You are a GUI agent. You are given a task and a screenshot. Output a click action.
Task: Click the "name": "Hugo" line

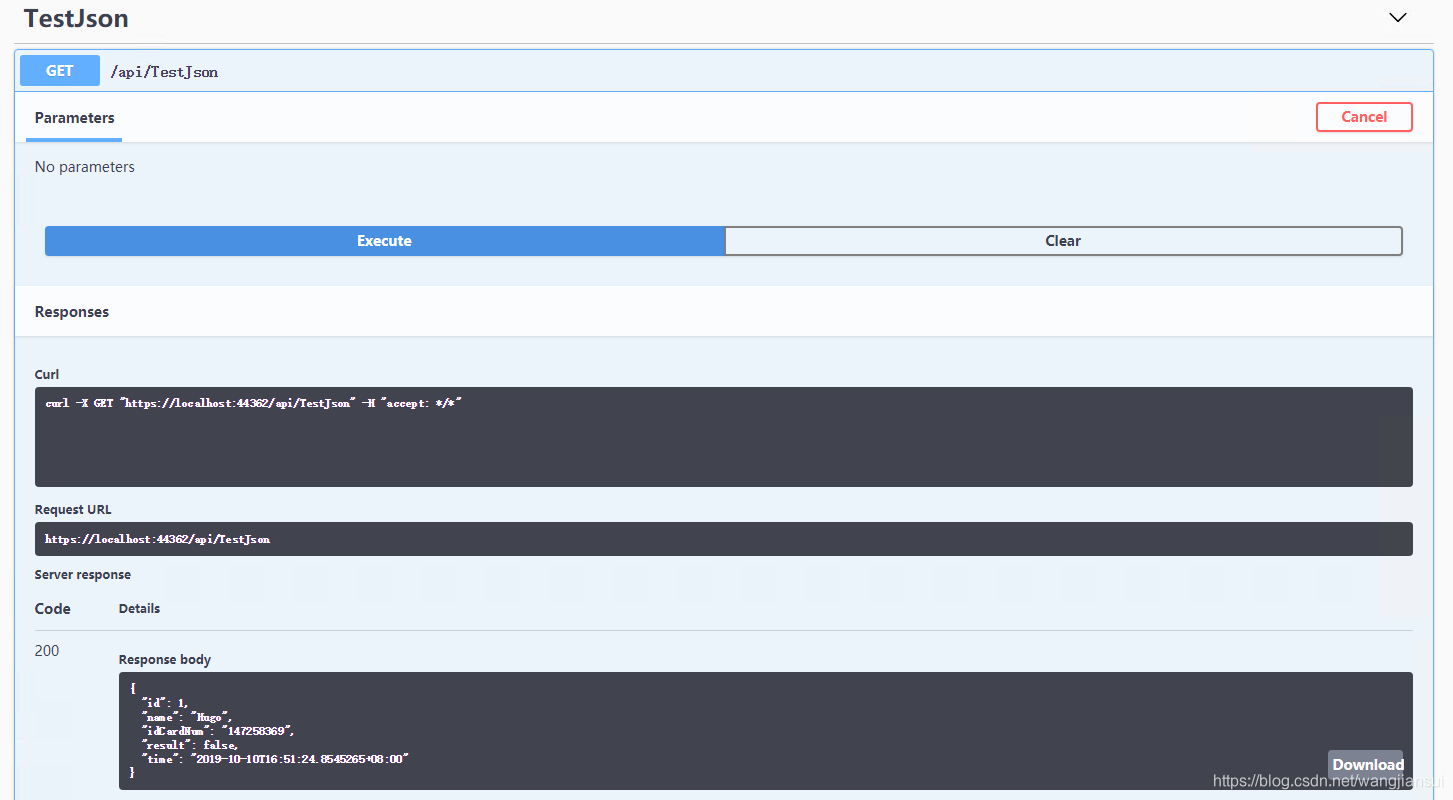click(187, 717)
